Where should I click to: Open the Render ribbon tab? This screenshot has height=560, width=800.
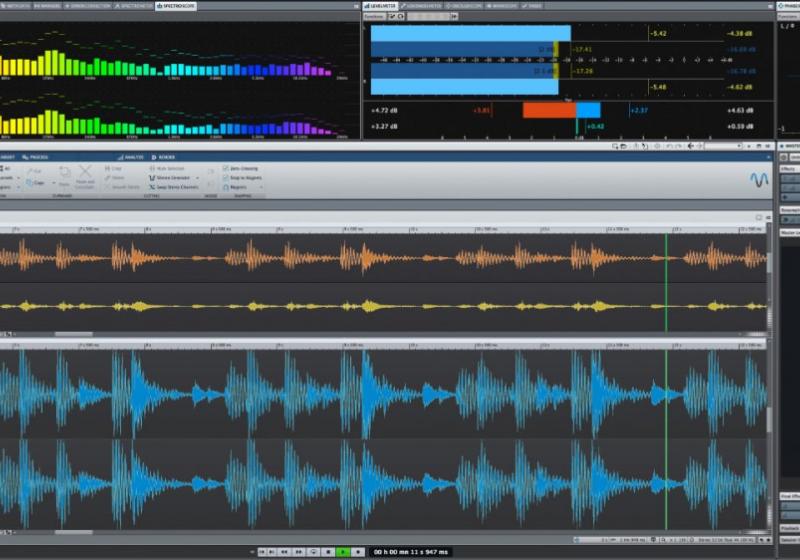165,157
